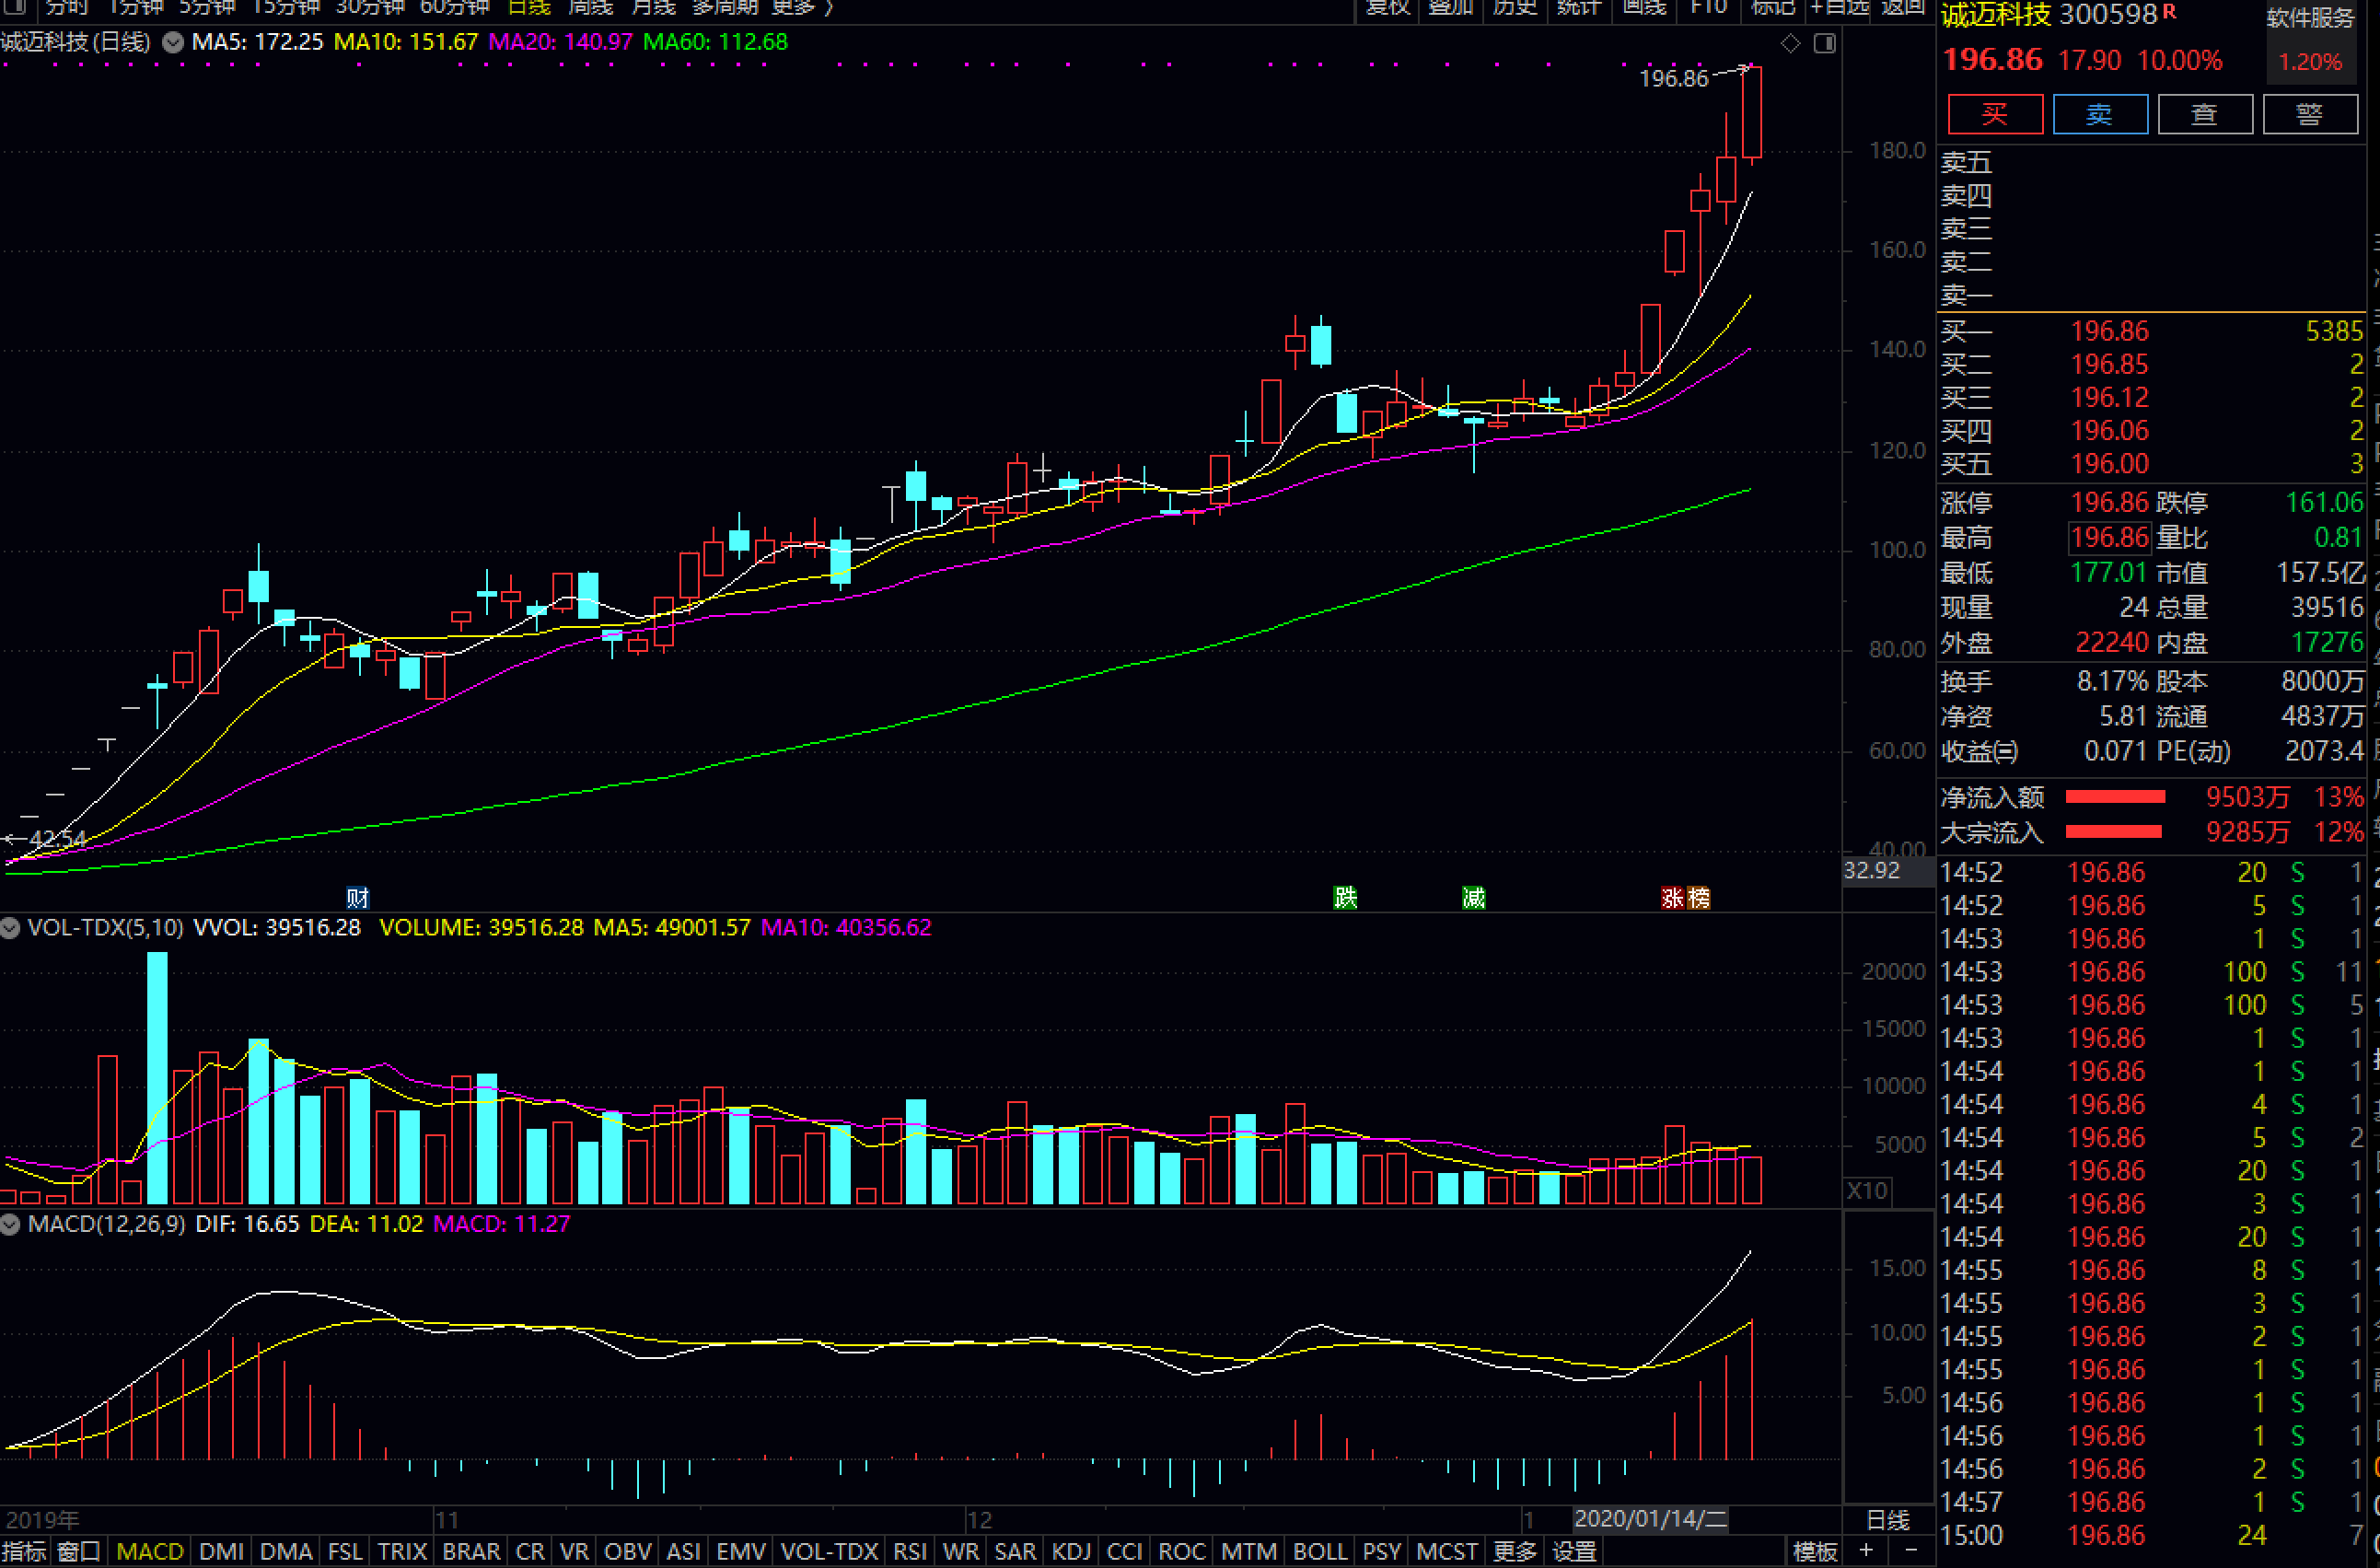The width and height of the screenshot is (2380, 1568).
Task: Expand the 更多 periods menu at top
Action: click(x=802, y=7)
